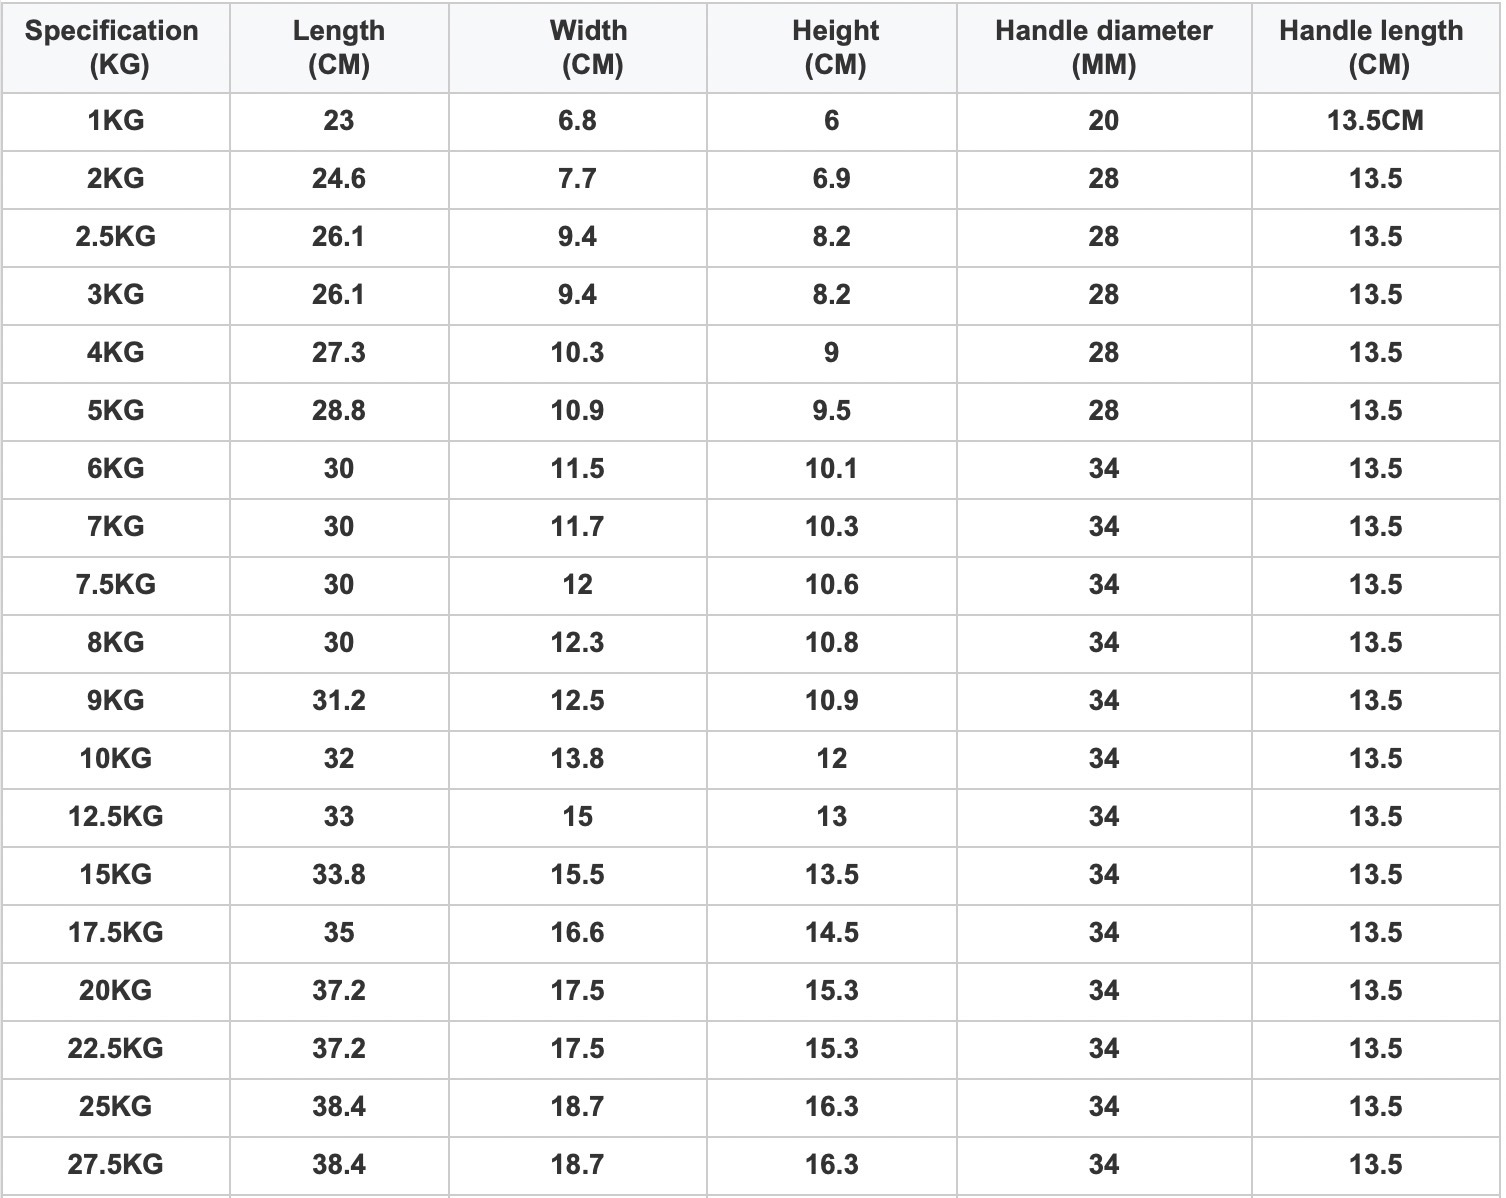Screen dimensions: 1506x1198
Task: Select the 22.5KG specification cell
Action: [x=116, y=1049]
